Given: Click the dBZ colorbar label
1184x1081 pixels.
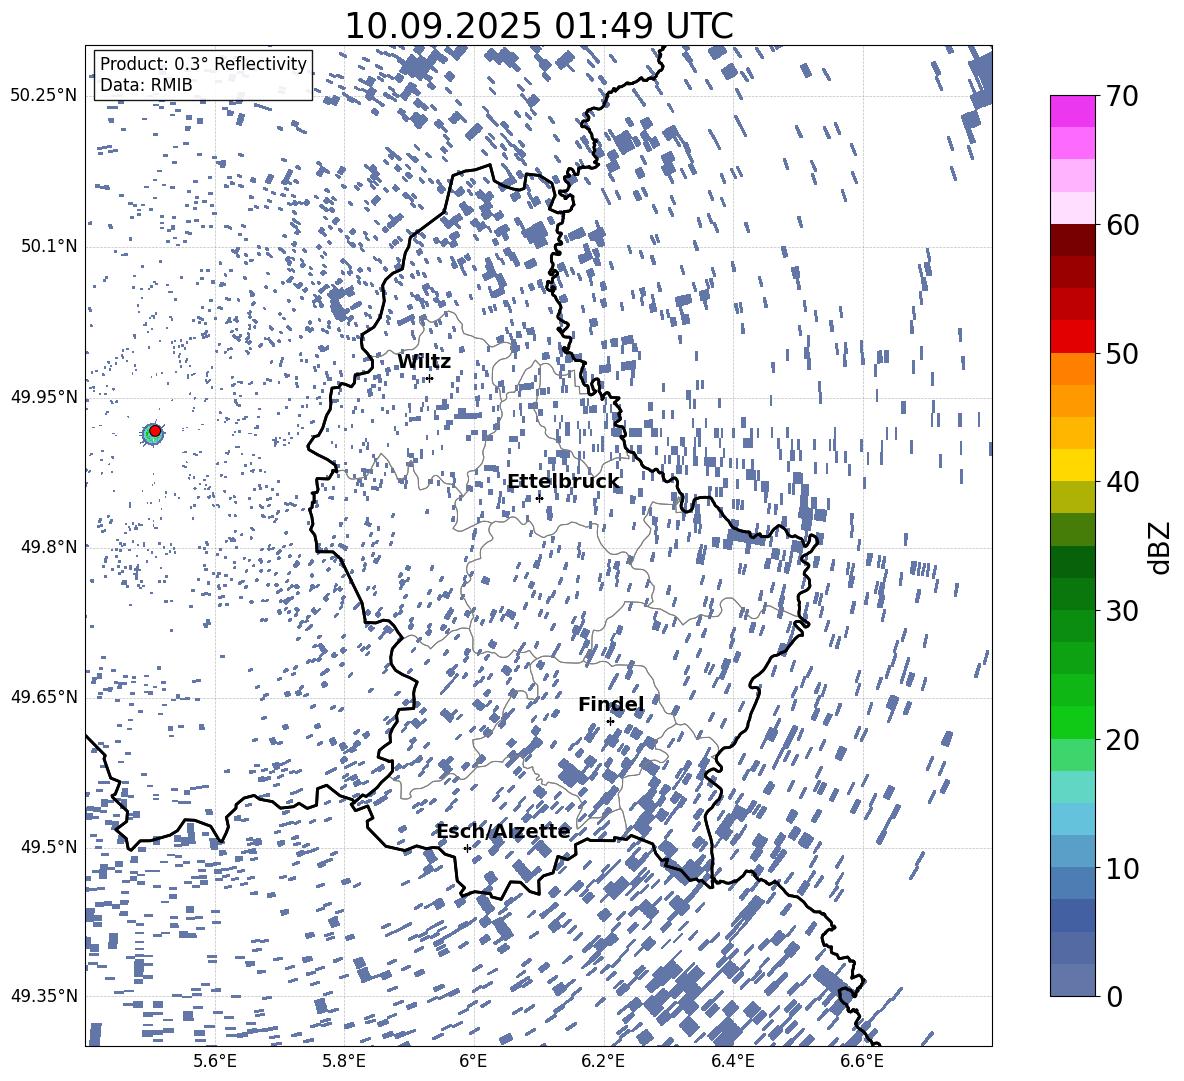Looking at the screenshot, I should tap(1161, 547).
